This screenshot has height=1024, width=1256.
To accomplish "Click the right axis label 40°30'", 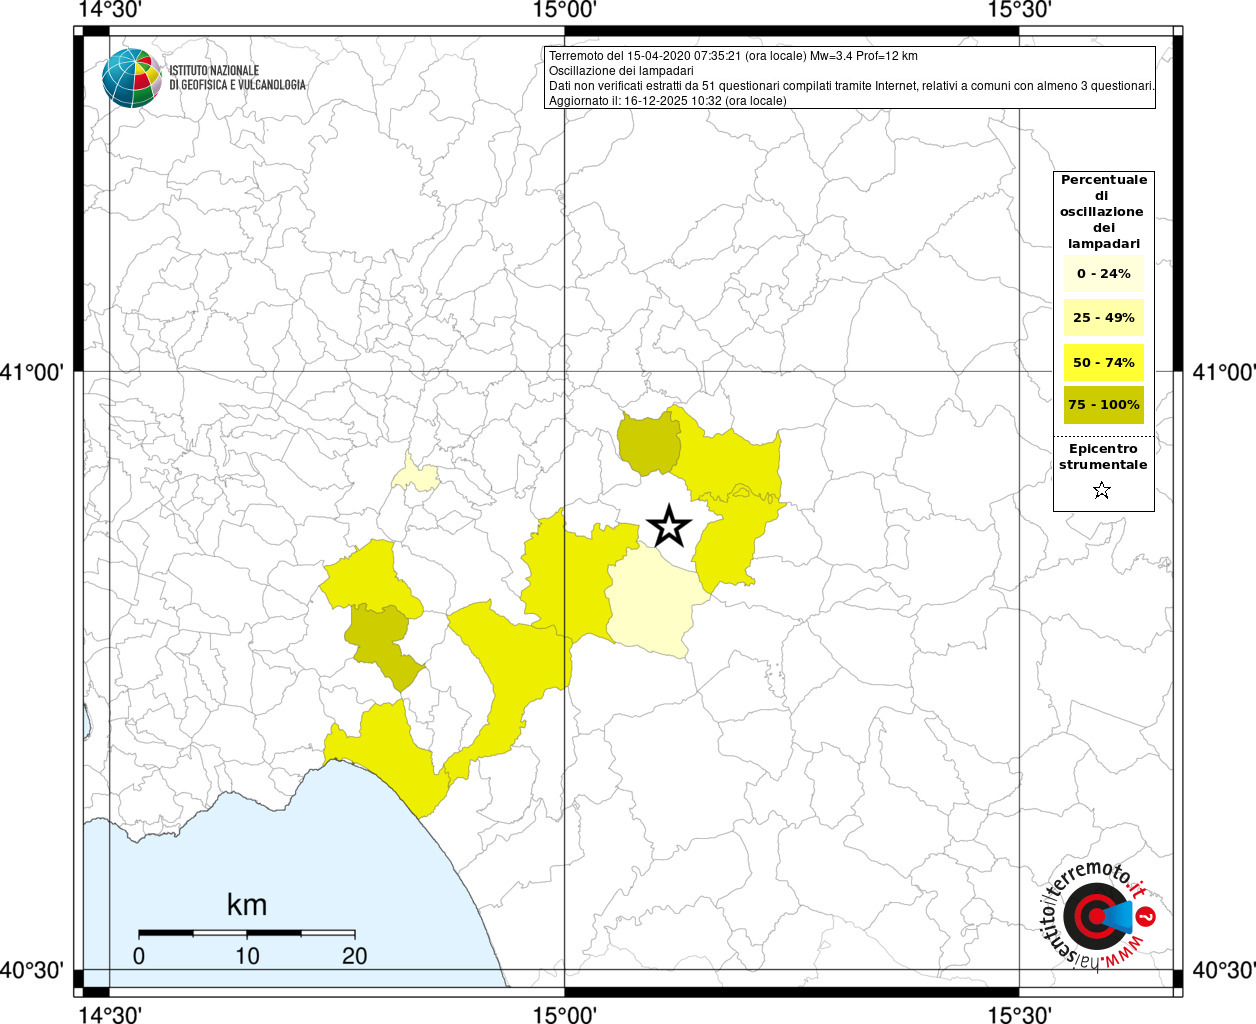I will 1224,970.
